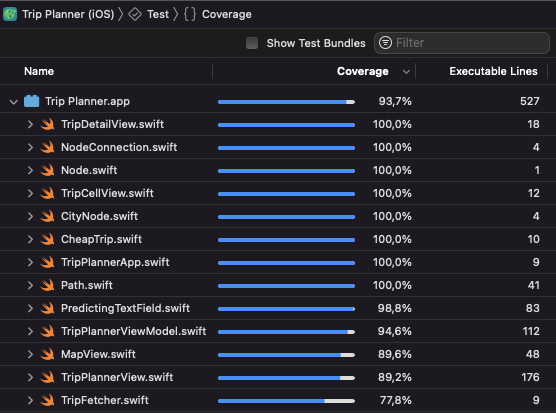Screen dimensions: 556x413
Task: Click the MapView.swift coverage bar
Action: click(x=286, y=355)
